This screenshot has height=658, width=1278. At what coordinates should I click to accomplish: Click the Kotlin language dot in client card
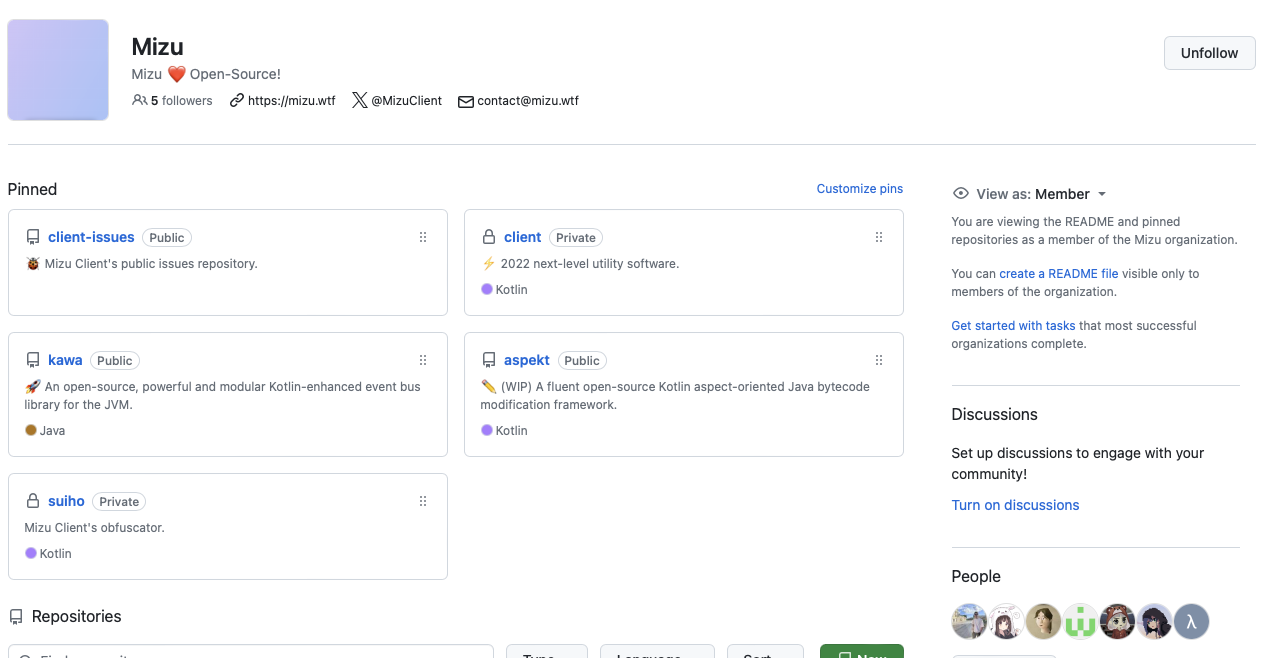[487, 289]
